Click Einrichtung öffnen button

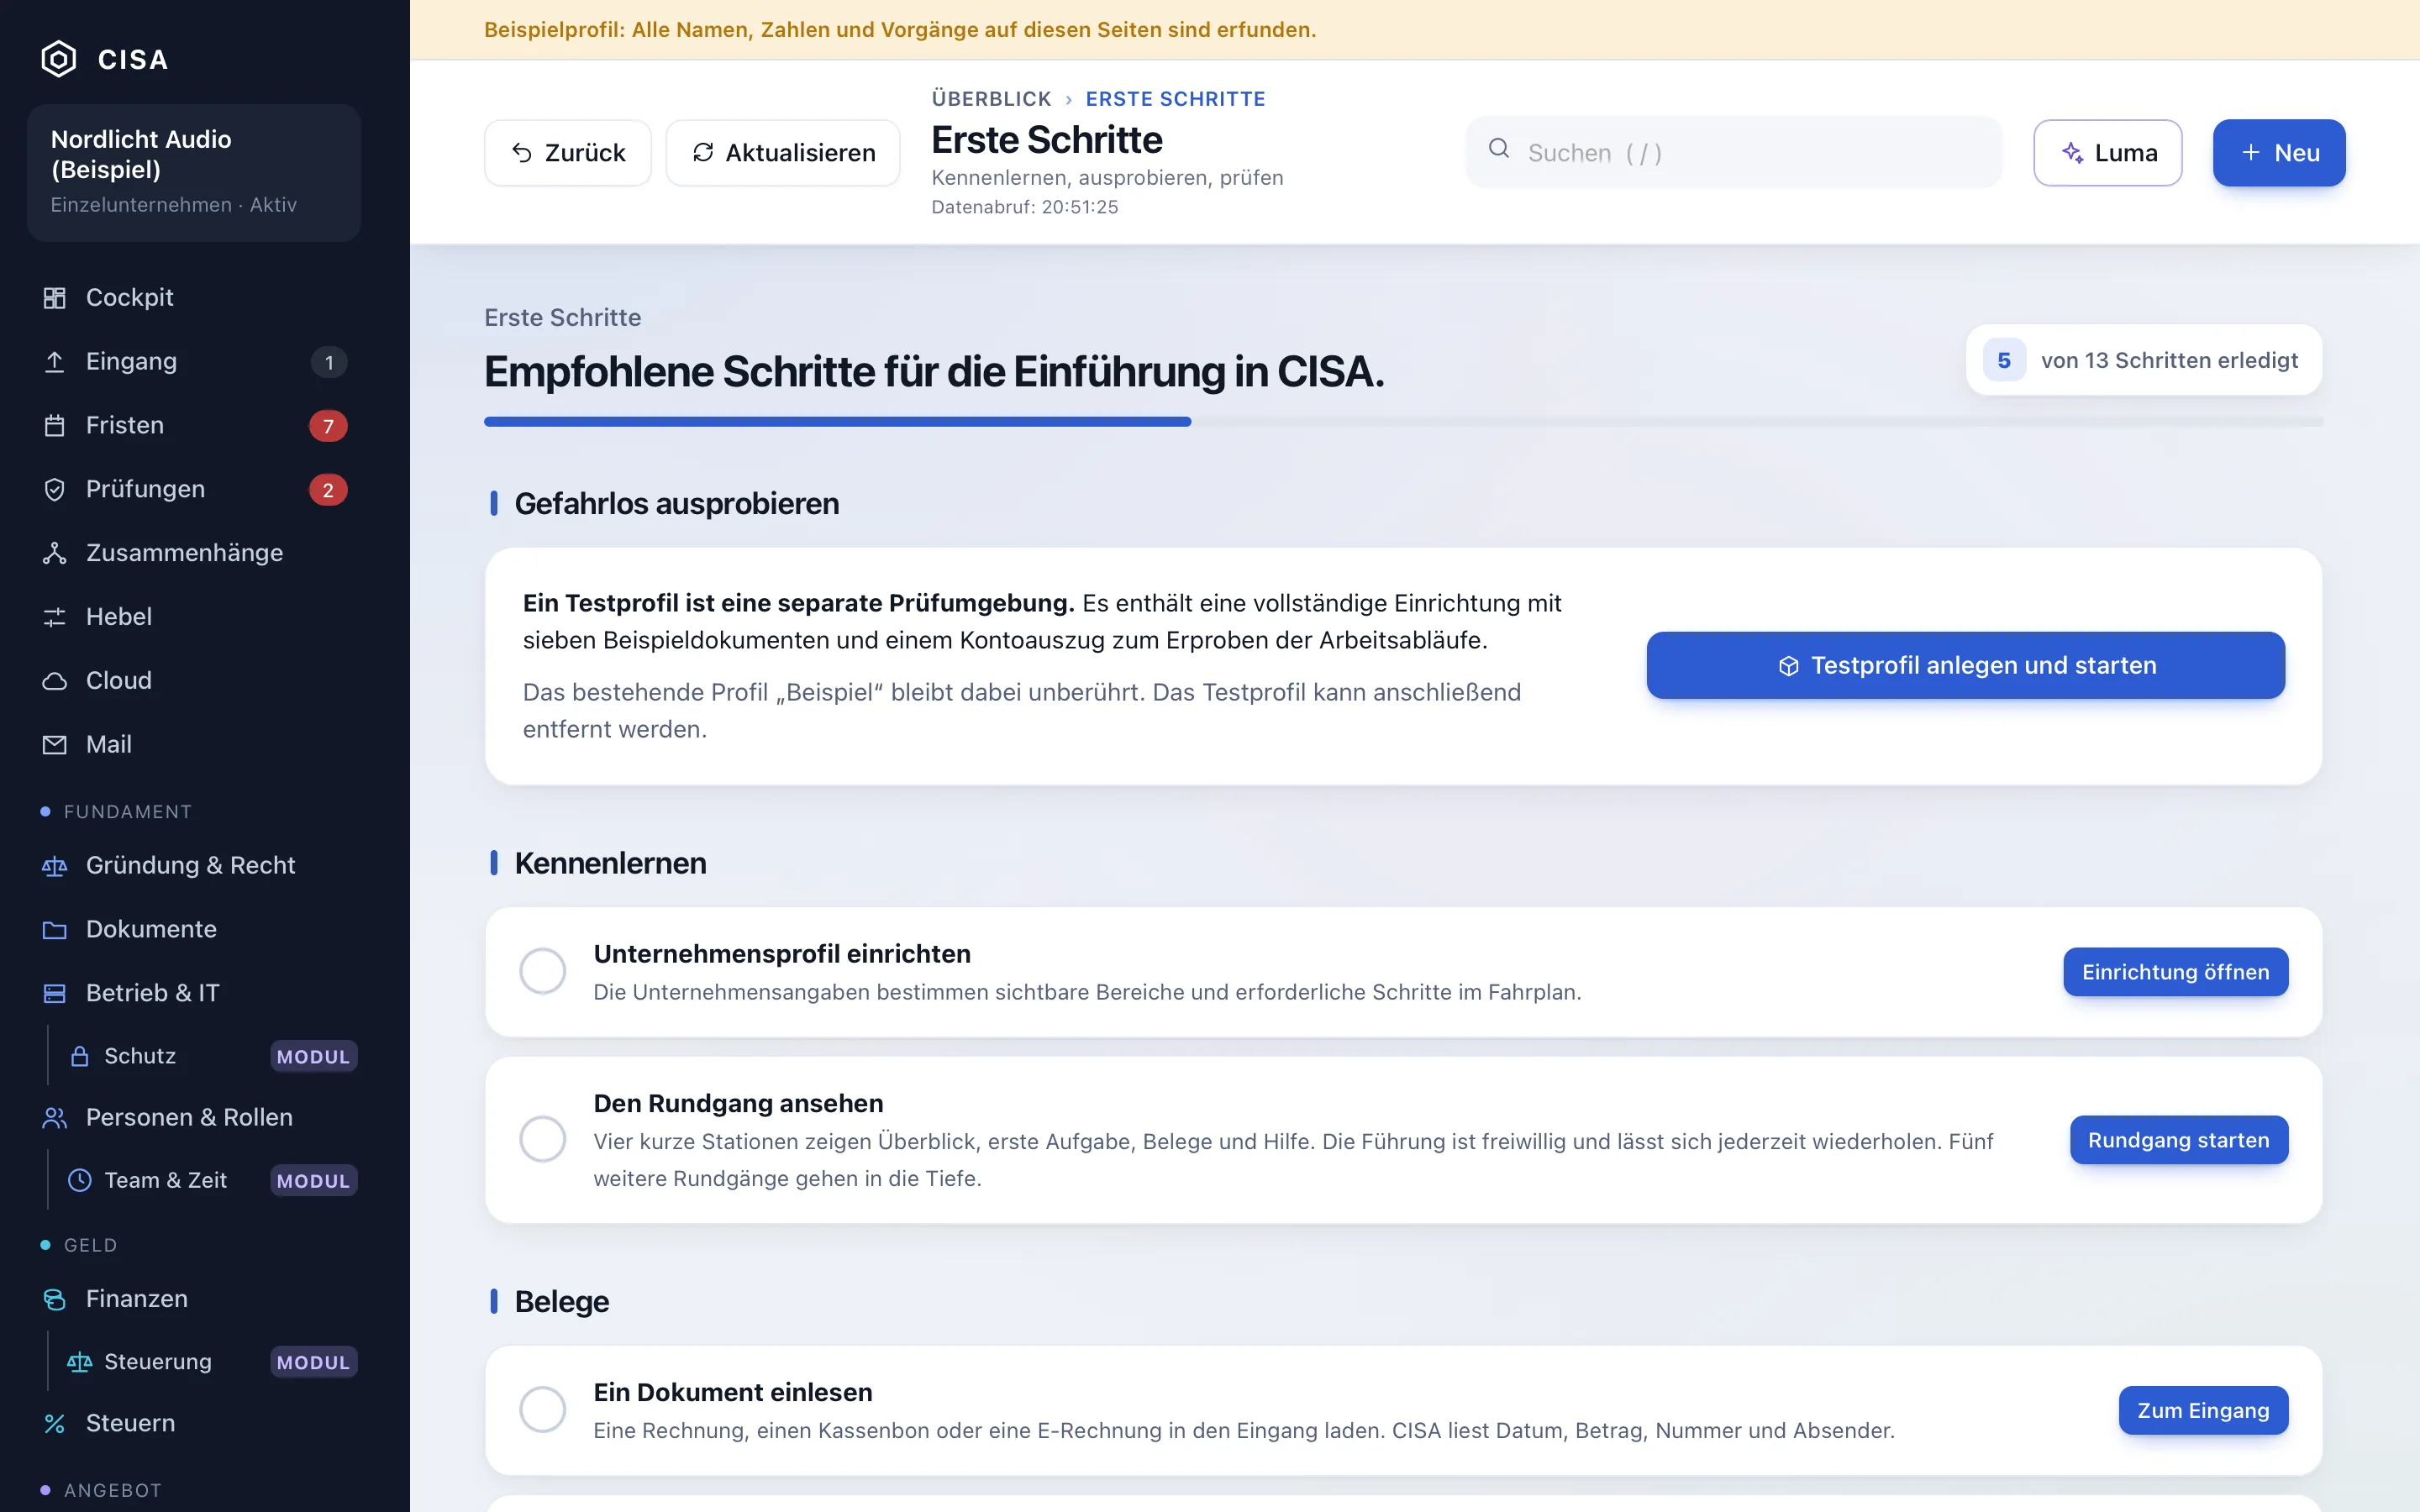pos(2176,972)
